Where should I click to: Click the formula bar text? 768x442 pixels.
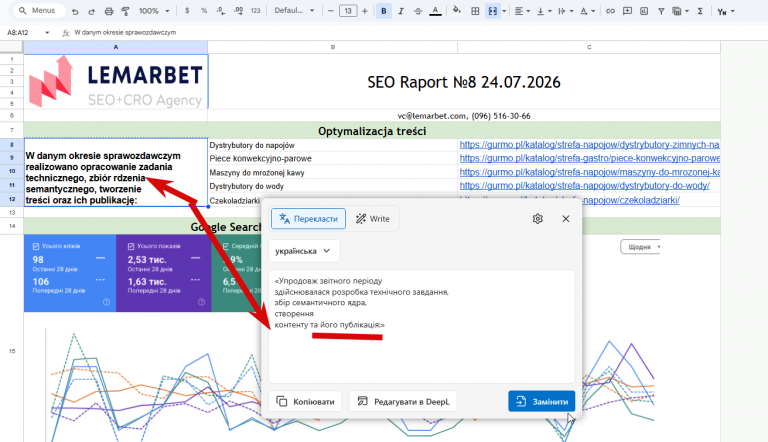(125, 32)
